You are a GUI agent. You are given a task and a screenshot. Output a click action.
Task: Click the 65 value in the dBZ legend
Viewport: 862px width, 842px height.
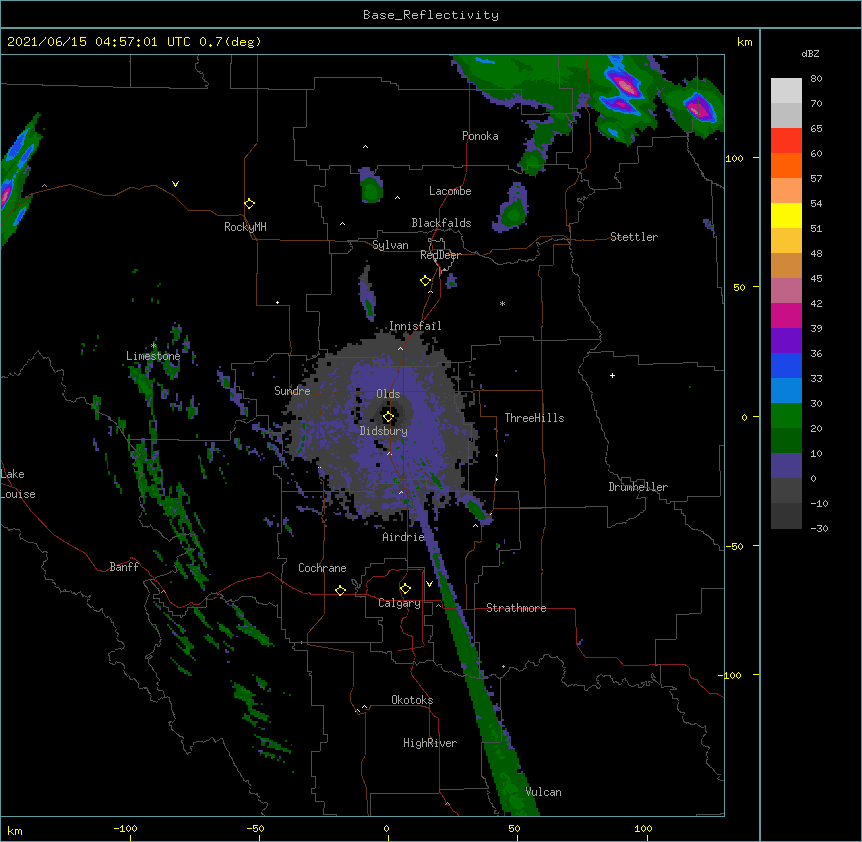tap(816, 128)
